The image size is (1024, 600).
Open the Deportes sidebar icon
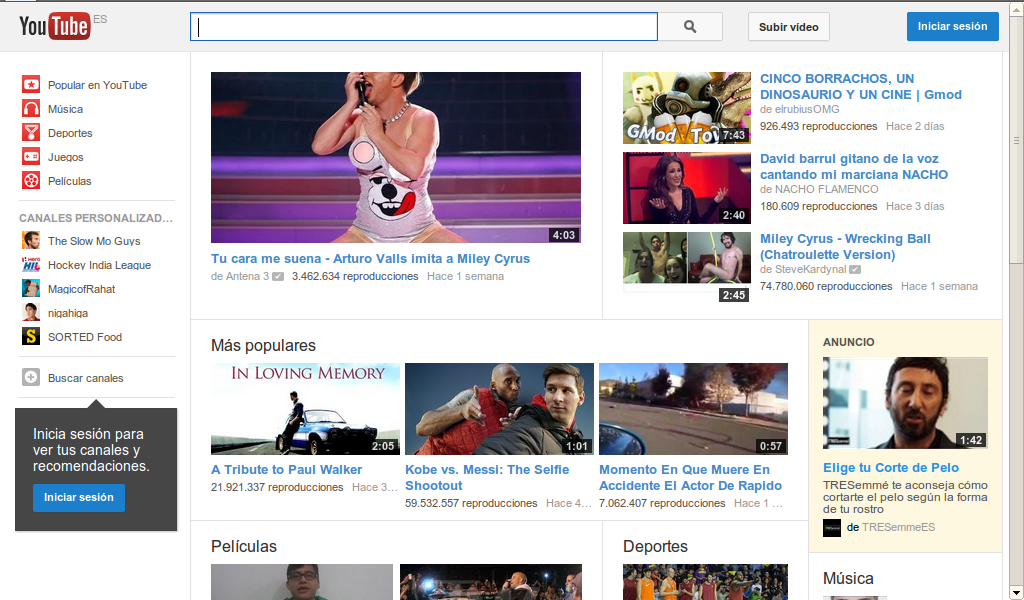(33, 133)
